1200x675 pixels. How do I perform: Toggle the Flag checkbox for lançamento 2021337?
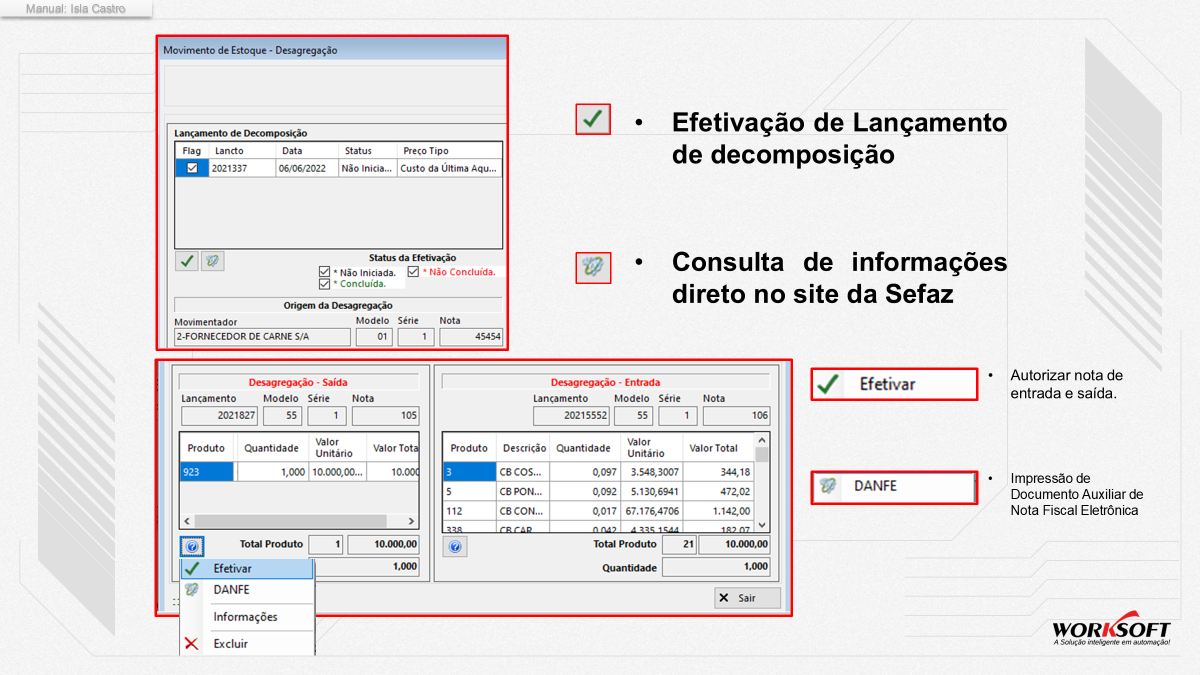[x=192, y=169]
